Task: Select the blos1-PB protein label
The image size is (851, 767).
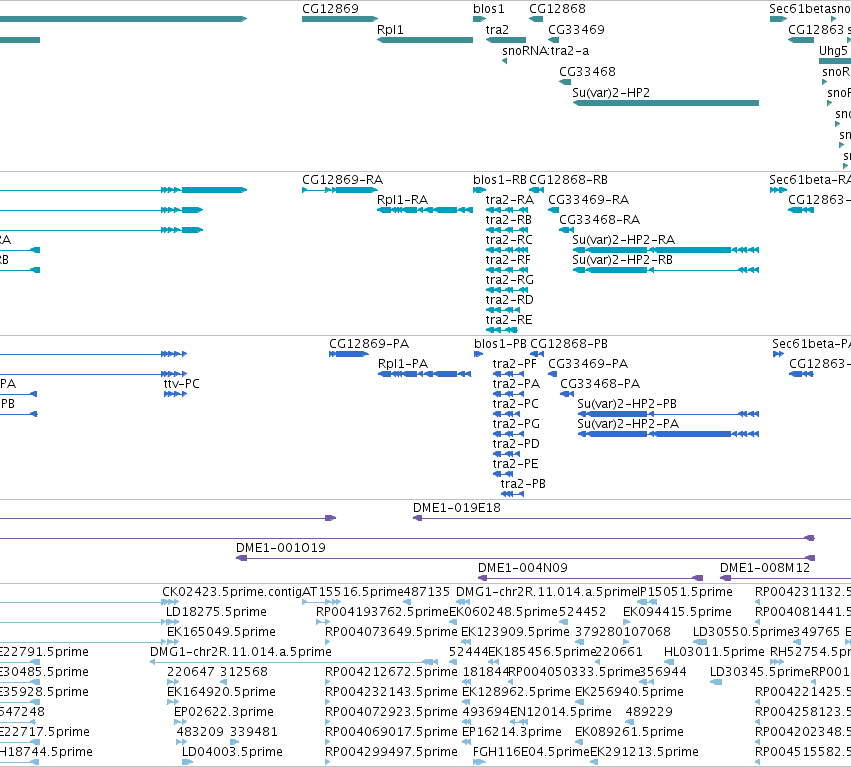Action: tap(500, 344)
